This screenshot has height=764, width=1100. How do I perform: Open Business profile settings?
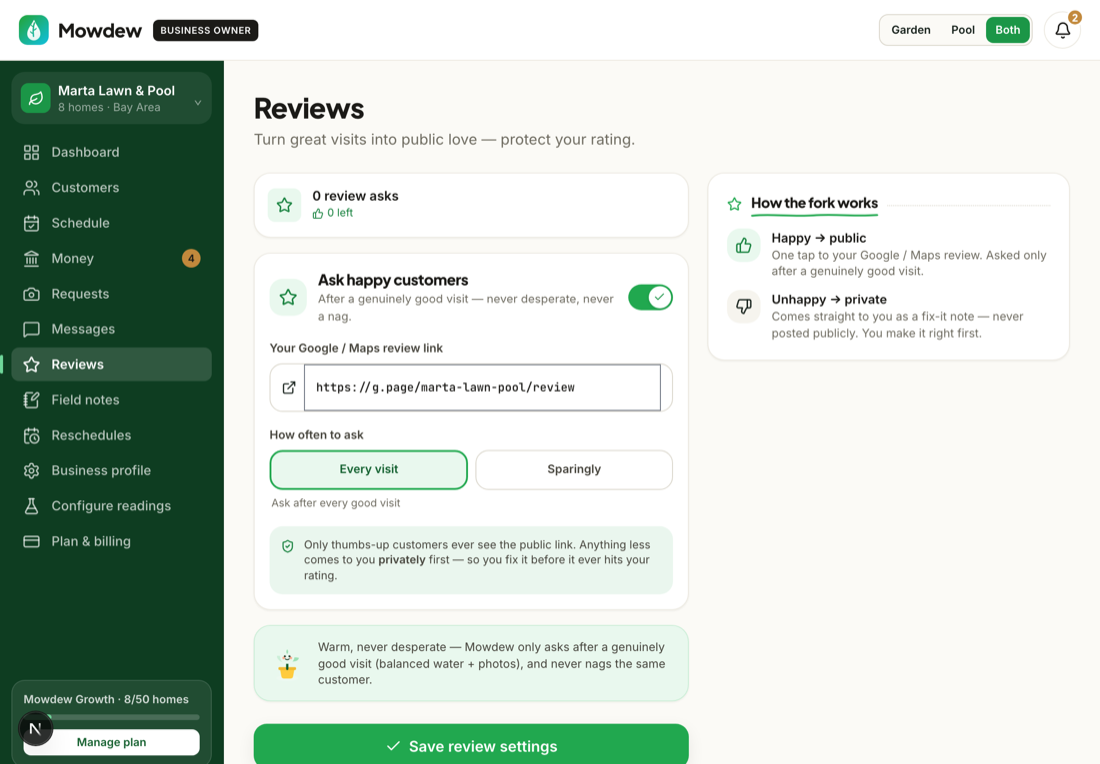point(112,471)
